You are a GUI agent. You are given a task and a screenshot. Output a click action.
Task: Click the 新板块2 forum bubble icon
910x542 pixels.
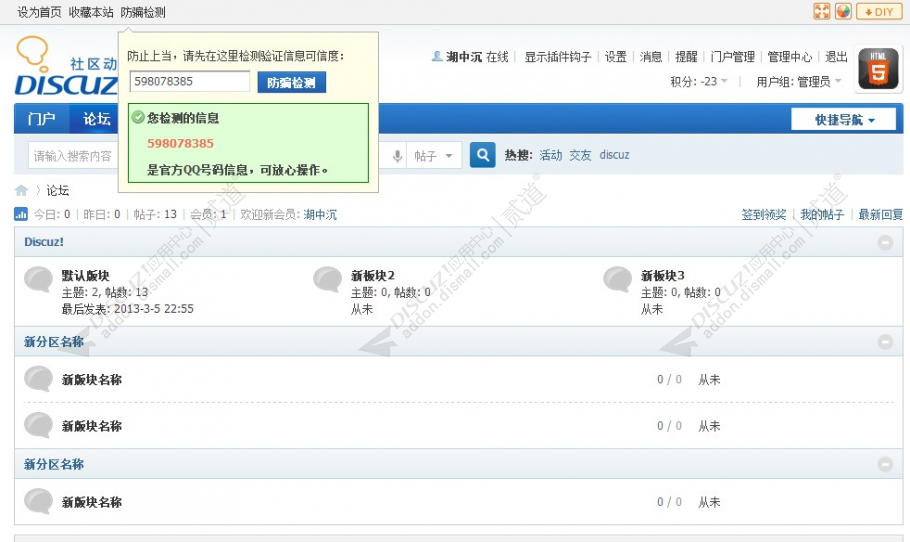[x=327, y=280]
